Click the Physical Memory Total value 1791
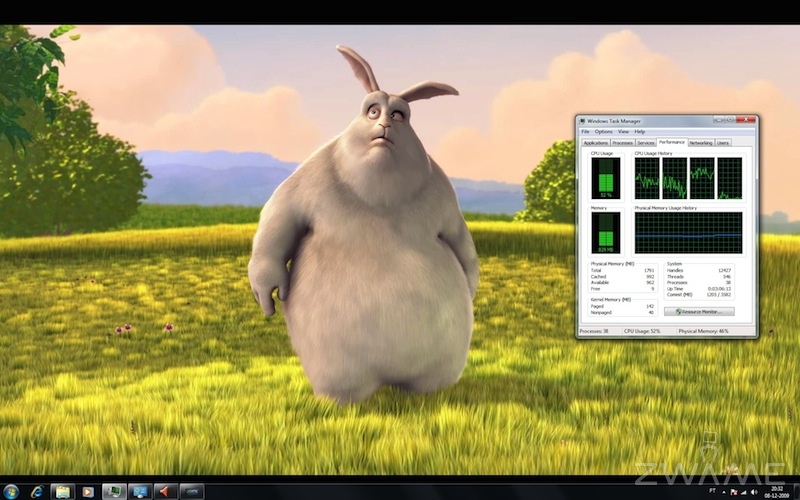 [649, 270]
